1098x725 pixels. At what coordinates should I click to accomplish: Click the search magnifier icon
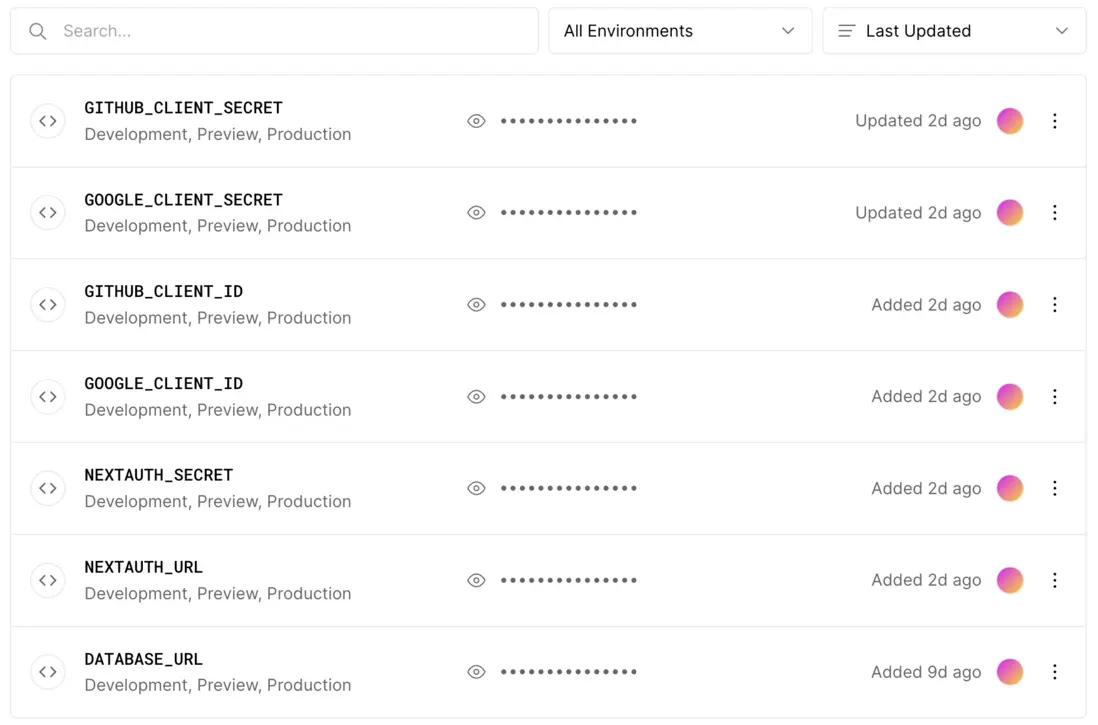point(38,31)
